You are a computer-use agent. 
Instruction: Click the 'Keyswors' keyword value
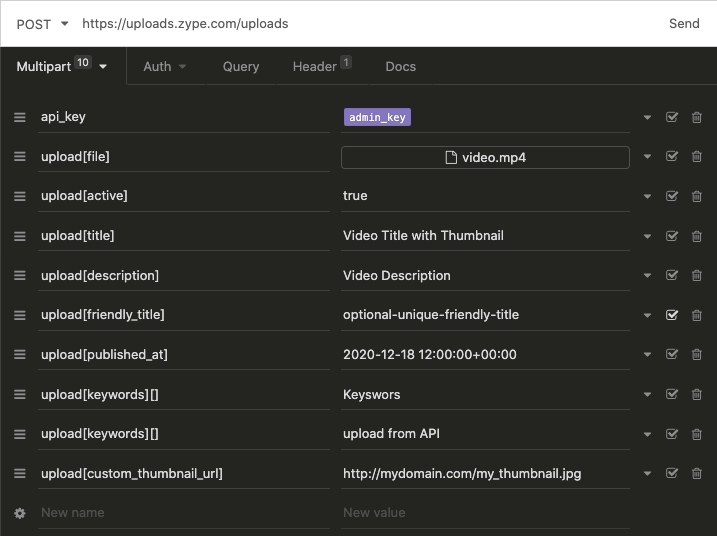click(x=371, y=394)
